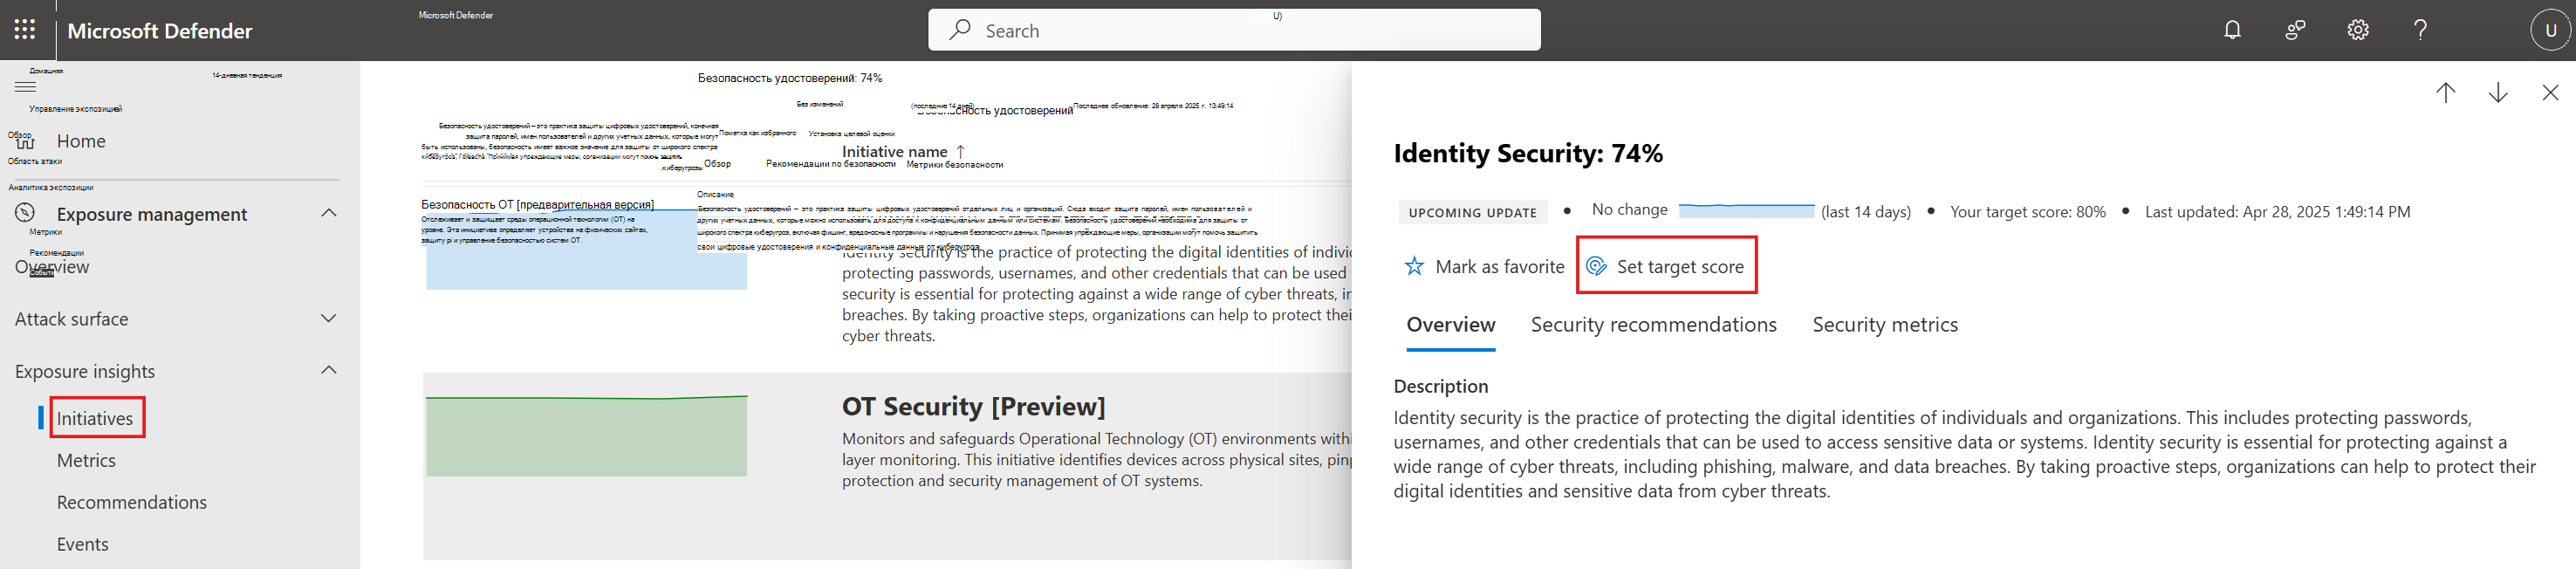Click into the Search field
The image size is (2576, 569).
(1234, 30)
